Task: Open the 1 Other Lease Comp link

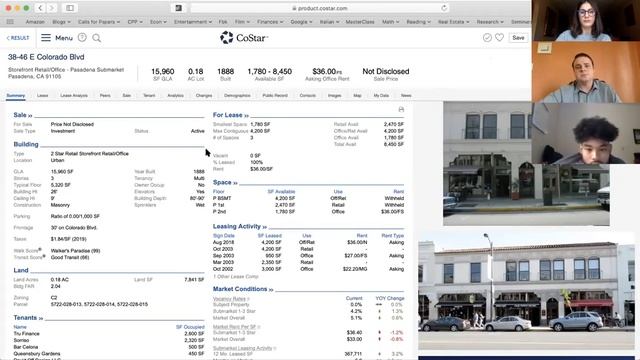Action: [x=236, y=276]
